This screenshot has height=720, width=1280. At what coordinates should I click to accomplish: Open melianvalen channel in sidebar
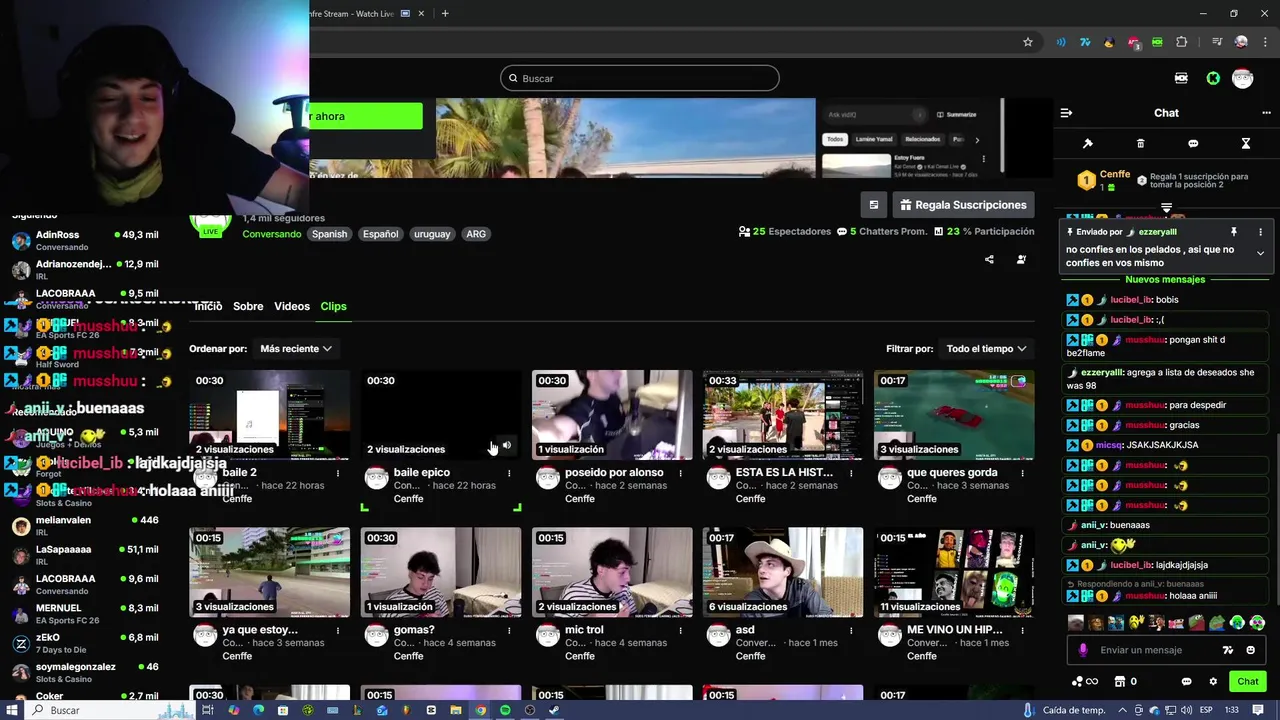85,526
